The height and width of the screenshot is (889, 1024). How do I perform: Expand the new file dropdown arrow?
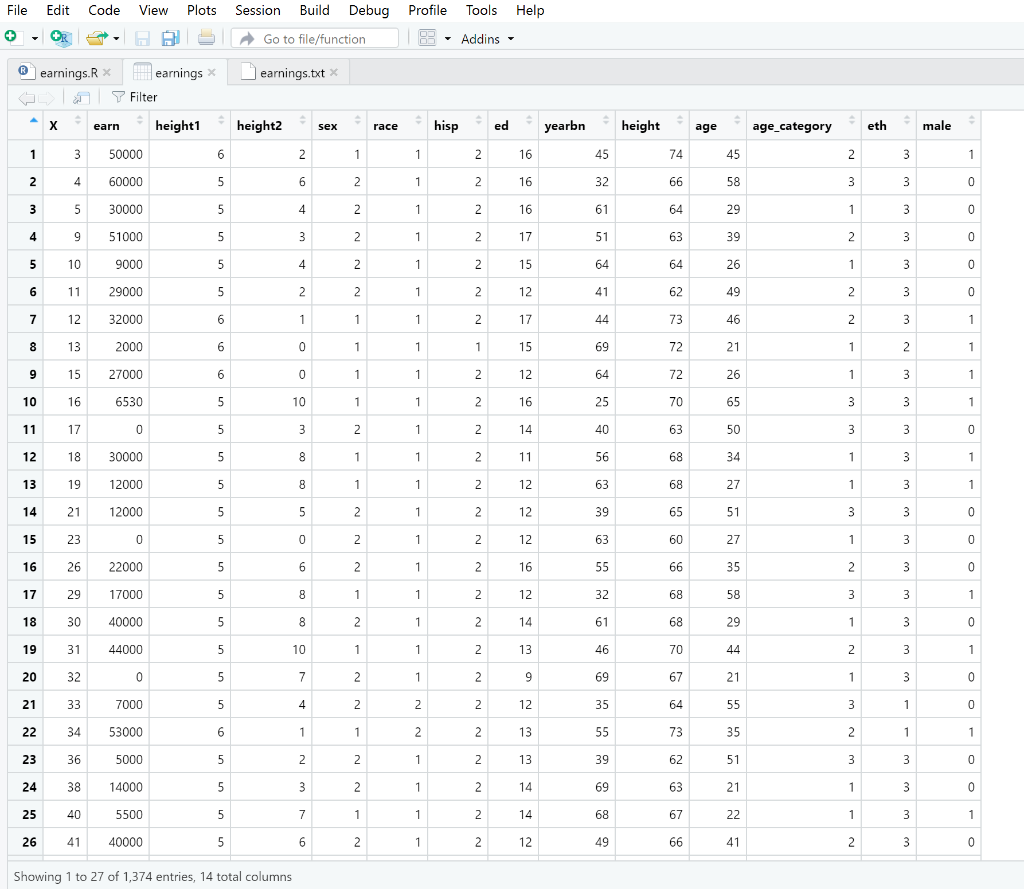point(33,38)
